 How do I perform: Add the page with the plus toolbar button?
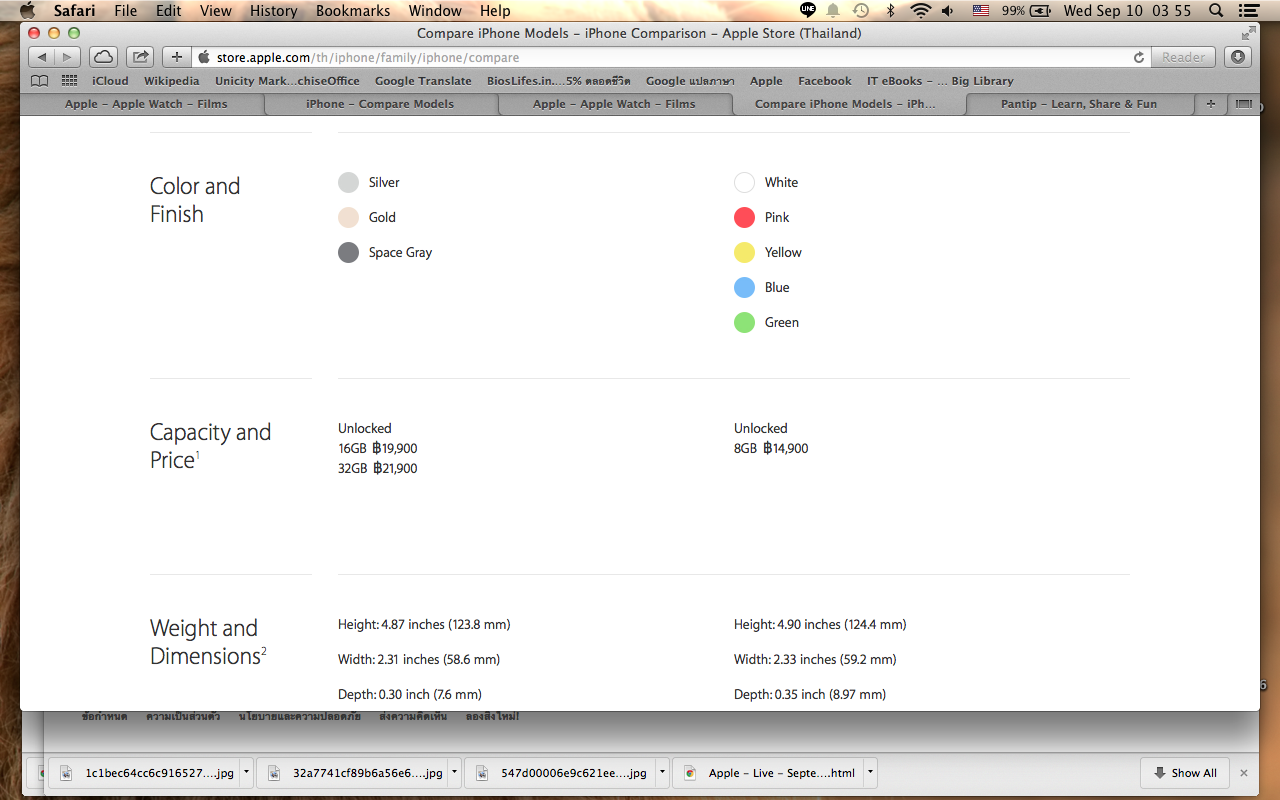point(177,57)
